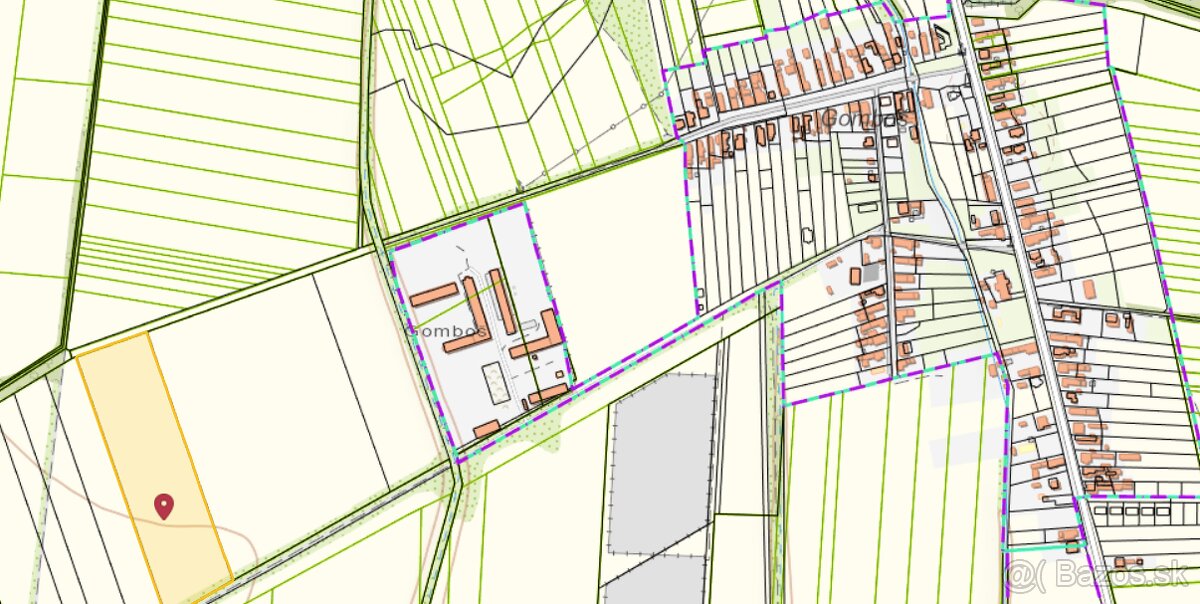Select the large gray dotted-border parcel
The width and height of the screenshot is (1200, 604).
pos(661,462)
